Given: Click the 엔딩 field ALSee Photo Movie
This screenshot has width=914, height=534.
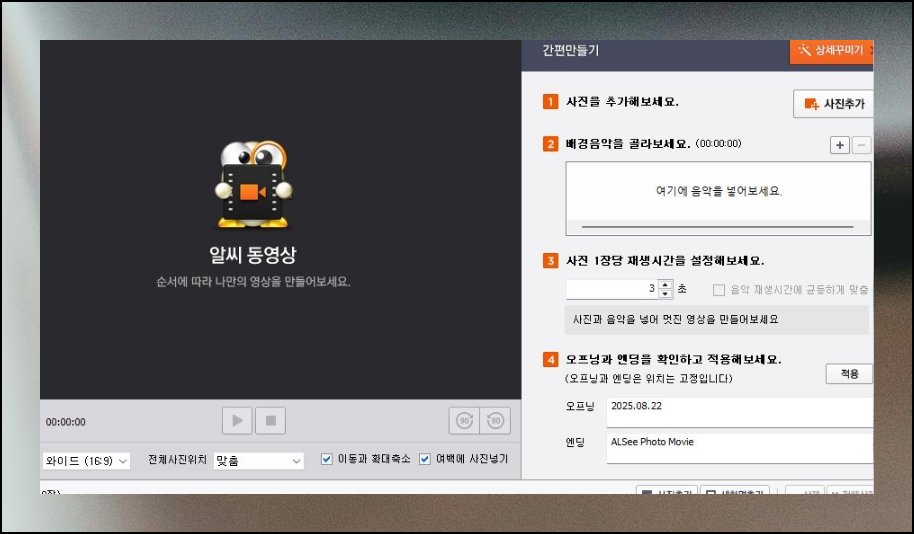Looking at the screenshot, I should tap(740, 448).
